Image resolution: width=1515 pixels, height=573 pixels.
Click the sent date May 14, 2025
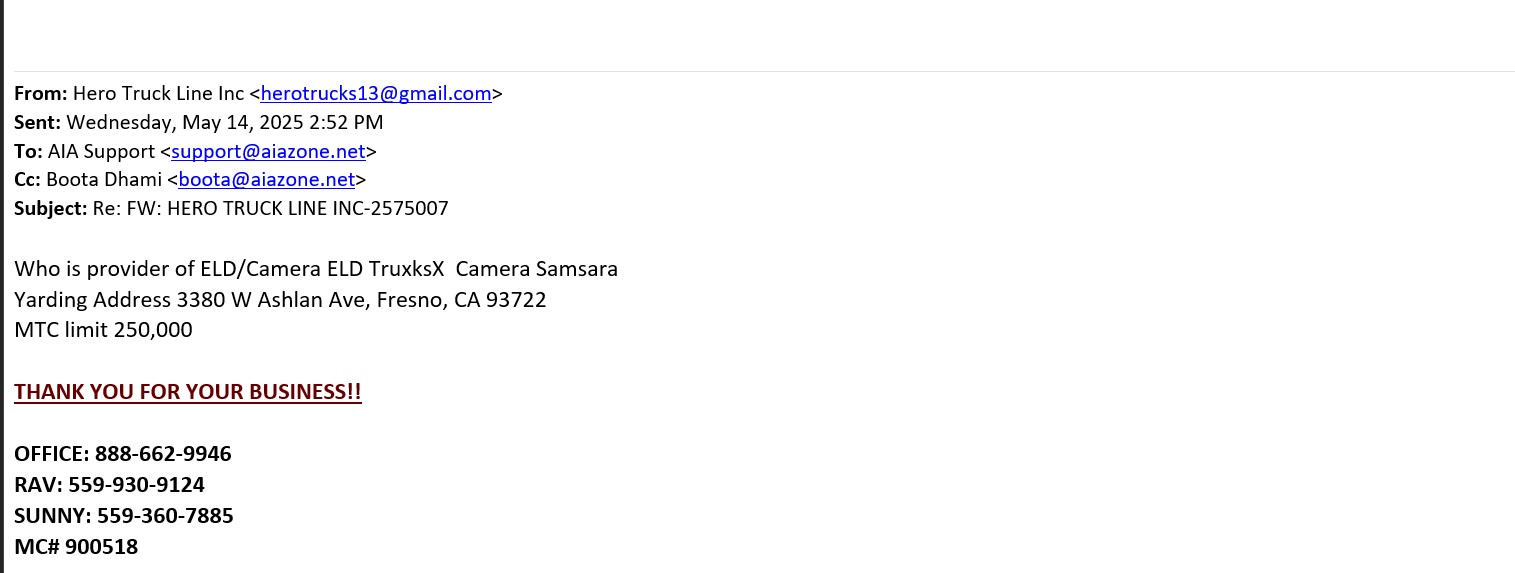coord(224,123)
